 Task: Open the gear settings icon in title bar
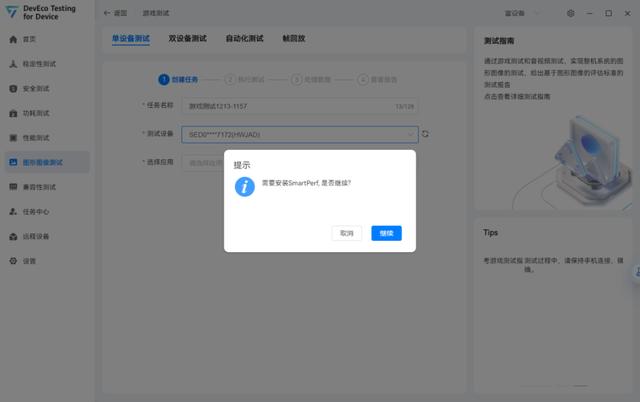click(x=571, y=13)
